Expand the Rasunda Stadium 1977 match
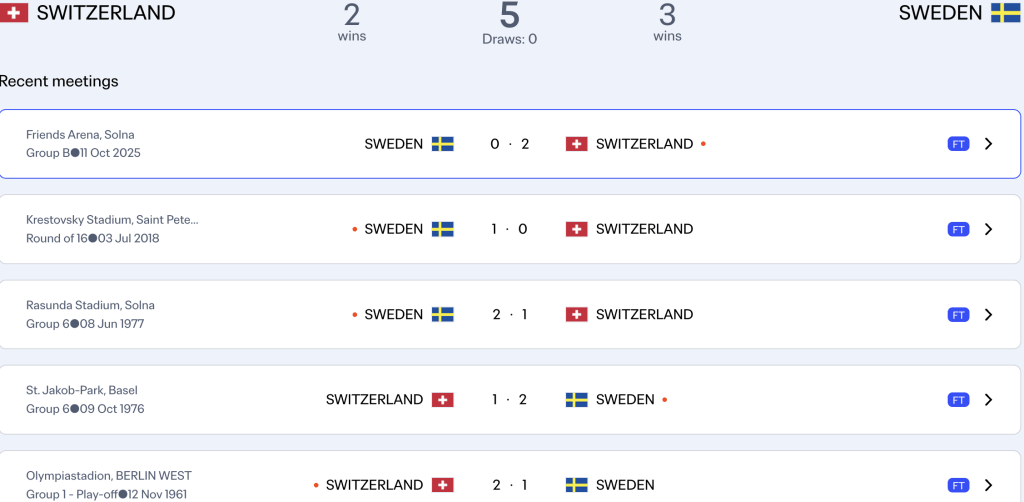This screenshot has width=1024, height=502. click(x=988, y=314)
